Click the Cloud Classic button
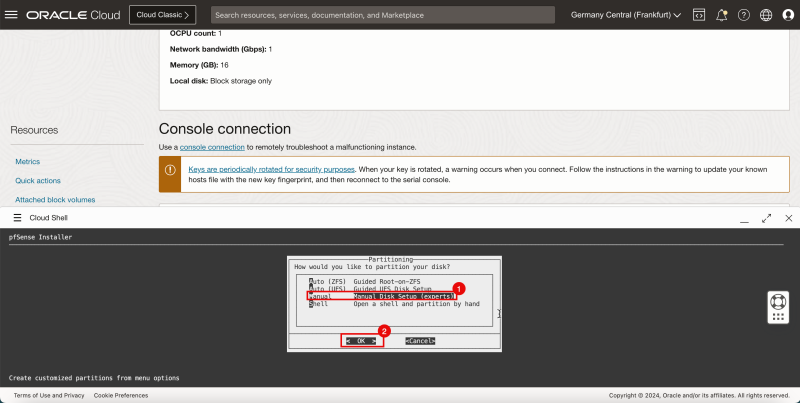Viewport: 800px width, 403px height. (x=163, y=15)
